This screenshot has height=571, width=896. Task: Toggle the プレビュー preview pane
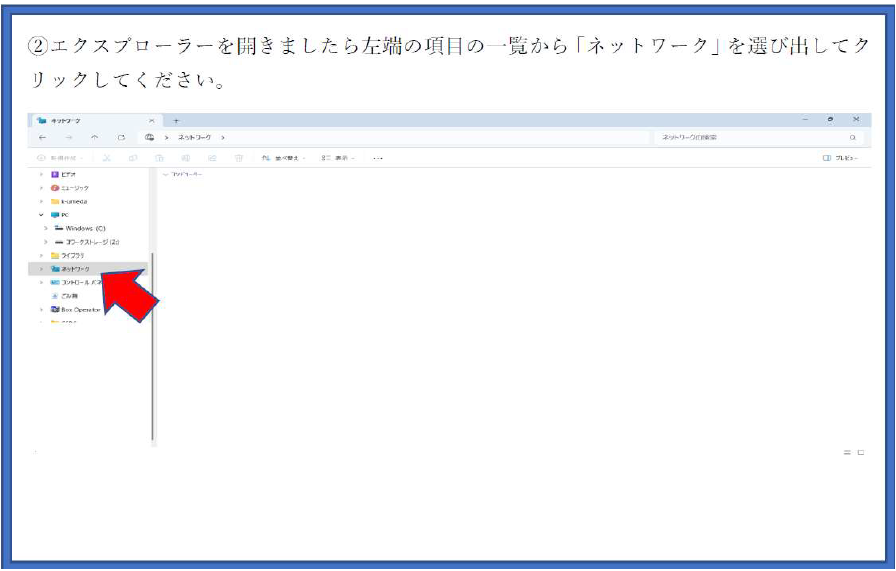[840, 158]
